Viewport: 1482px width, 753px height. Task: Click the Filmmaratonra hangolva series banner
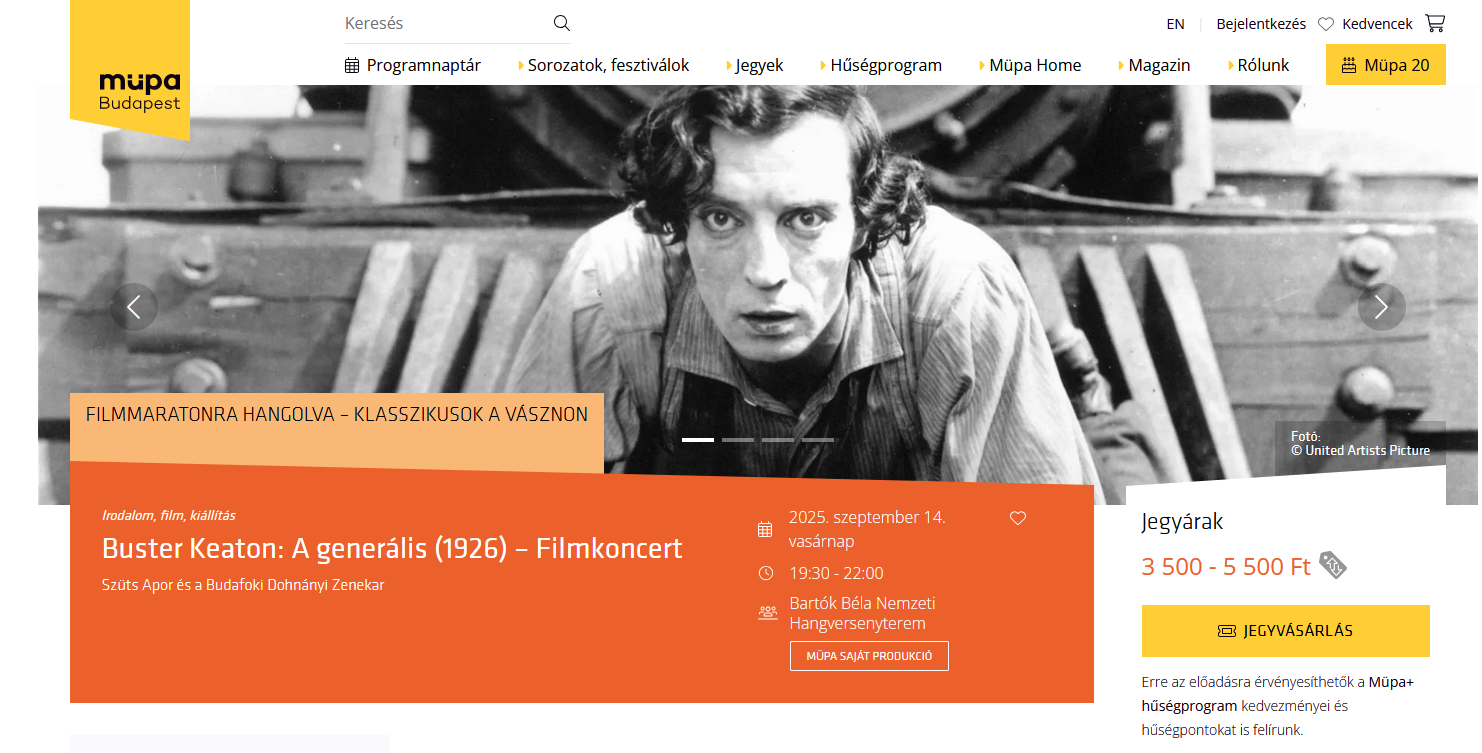tap(337, 414)
